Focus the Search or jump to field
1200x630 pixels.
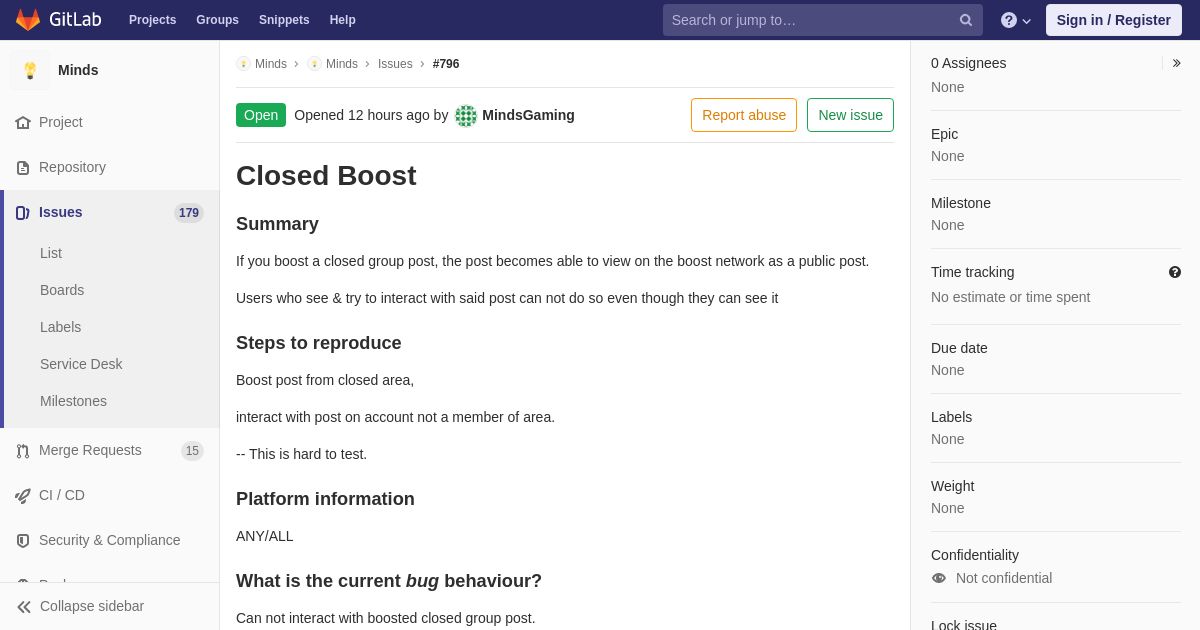[x=822, y=20]
